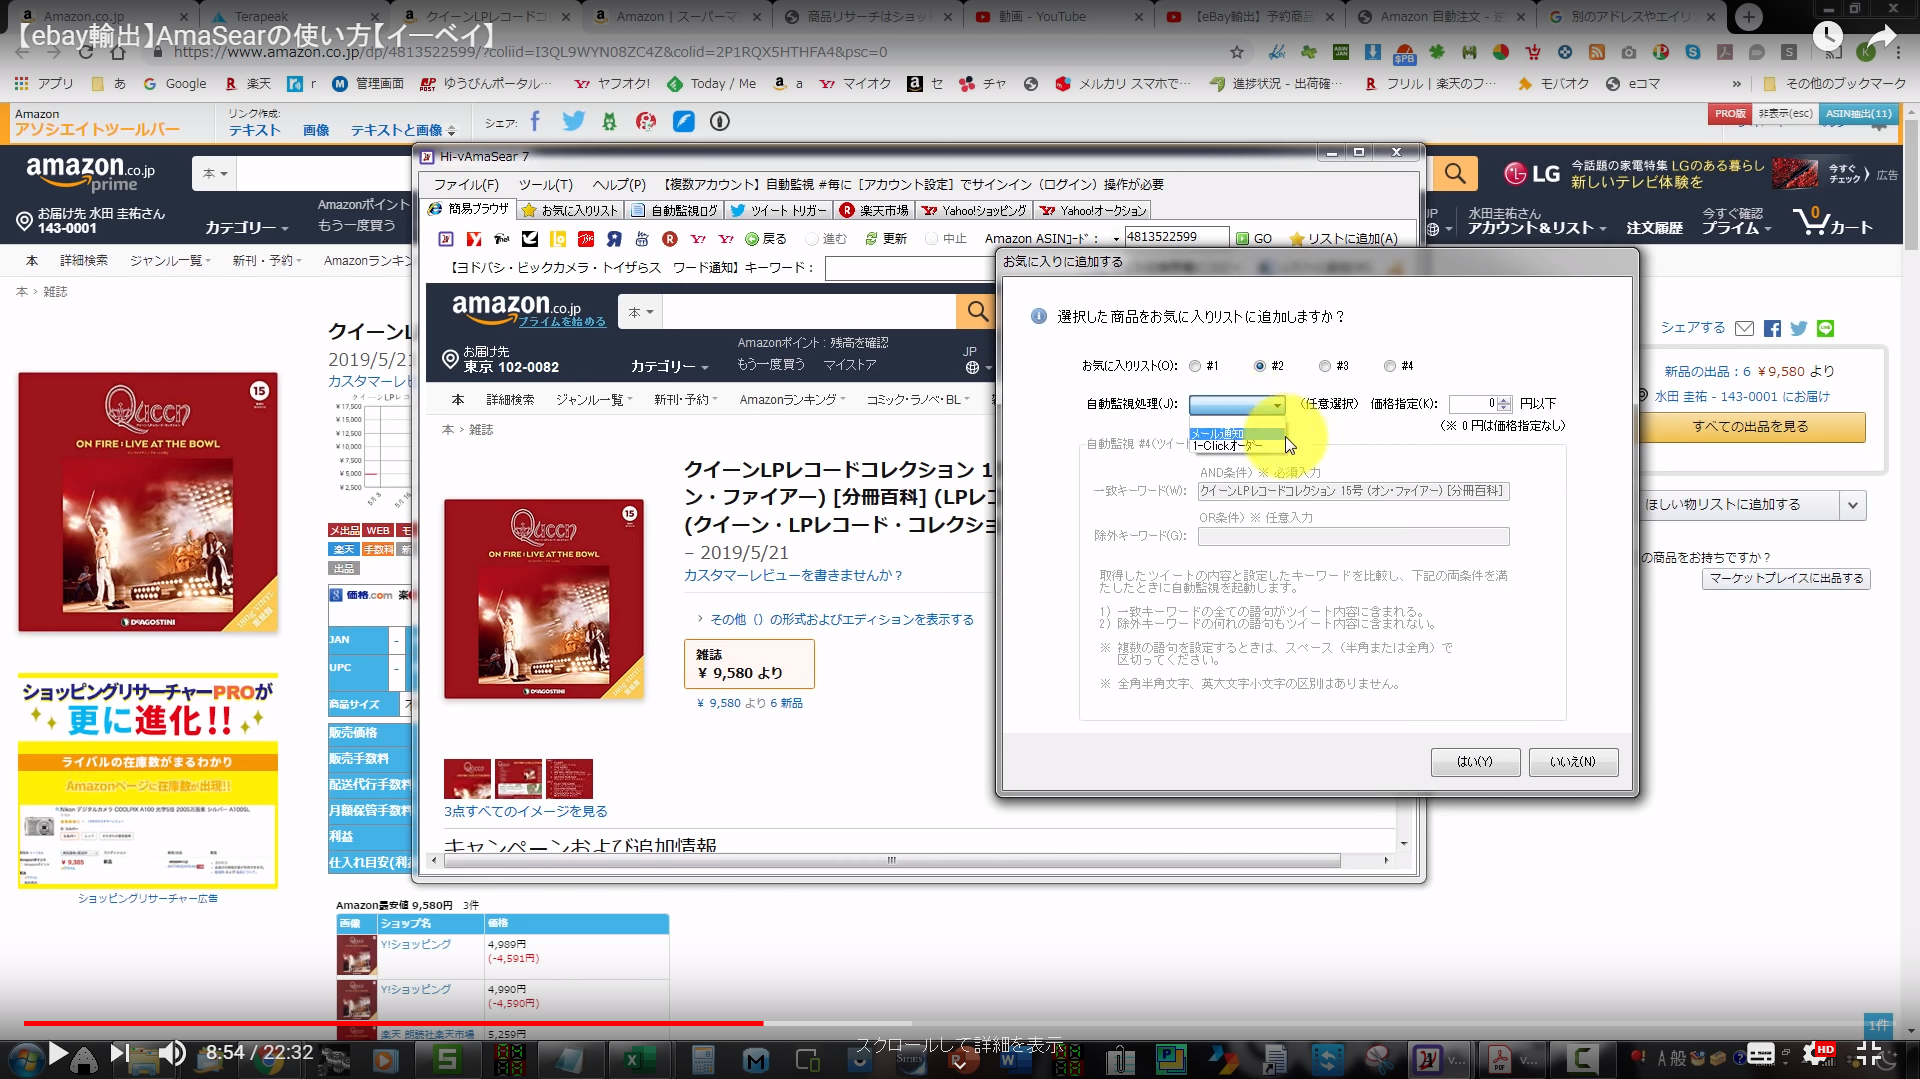The image size is (1920, 1079).
Task: Click 3点すべてのイメージを見る link
Action: pos(525,812)
